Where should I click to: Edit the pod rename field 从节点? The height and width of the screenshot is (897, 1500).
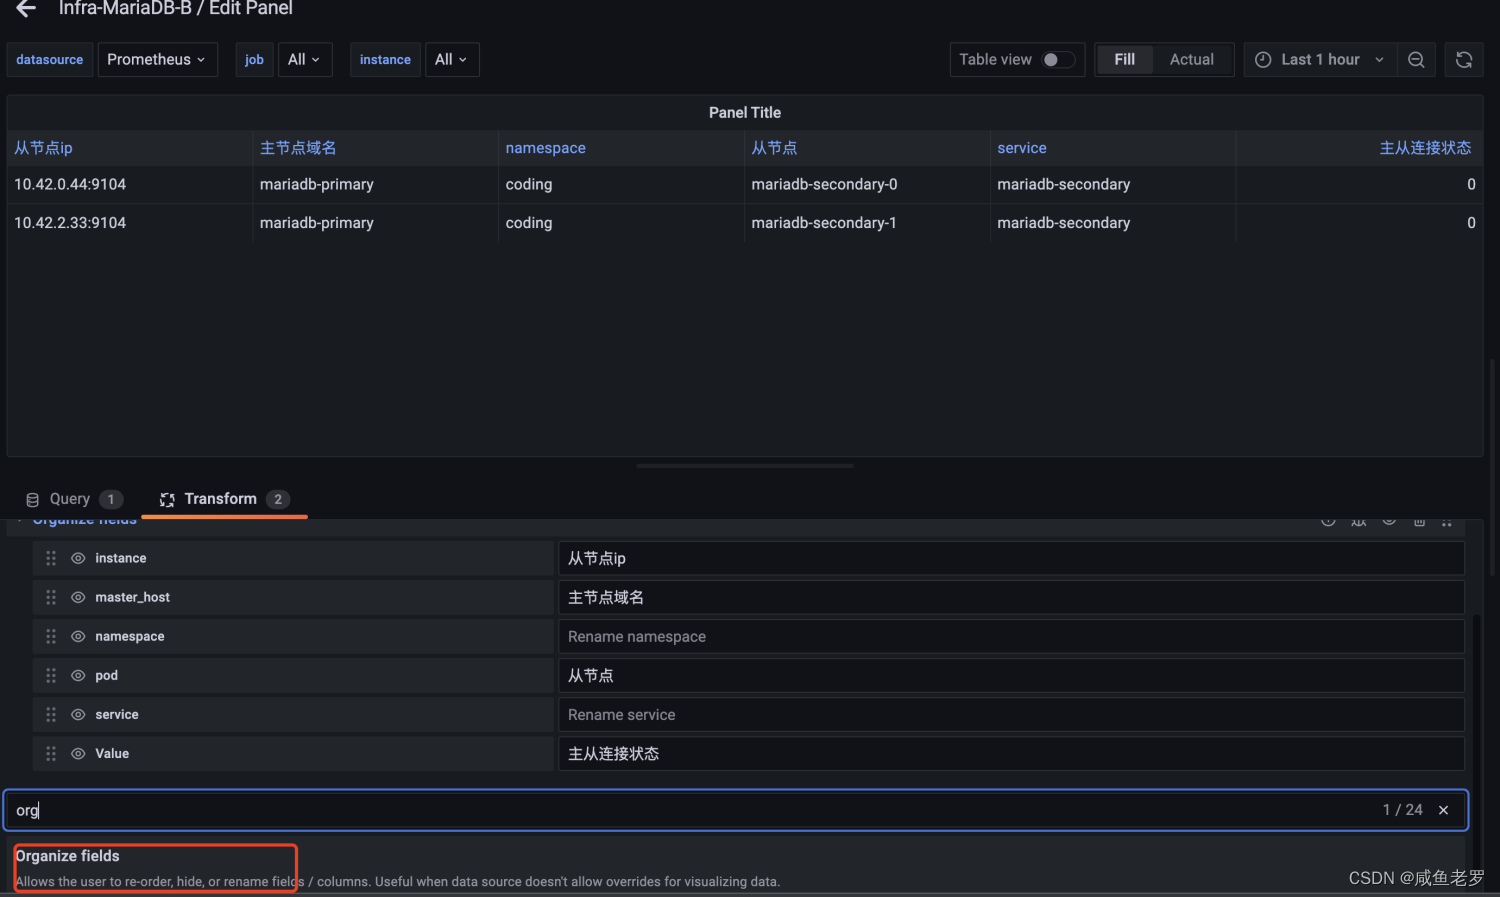coord(1011,675)
